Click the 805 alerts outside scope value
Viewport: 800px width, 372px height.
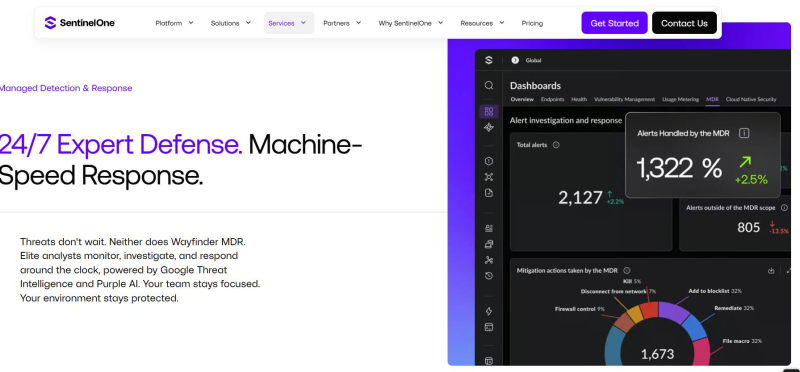click(748, 227)
